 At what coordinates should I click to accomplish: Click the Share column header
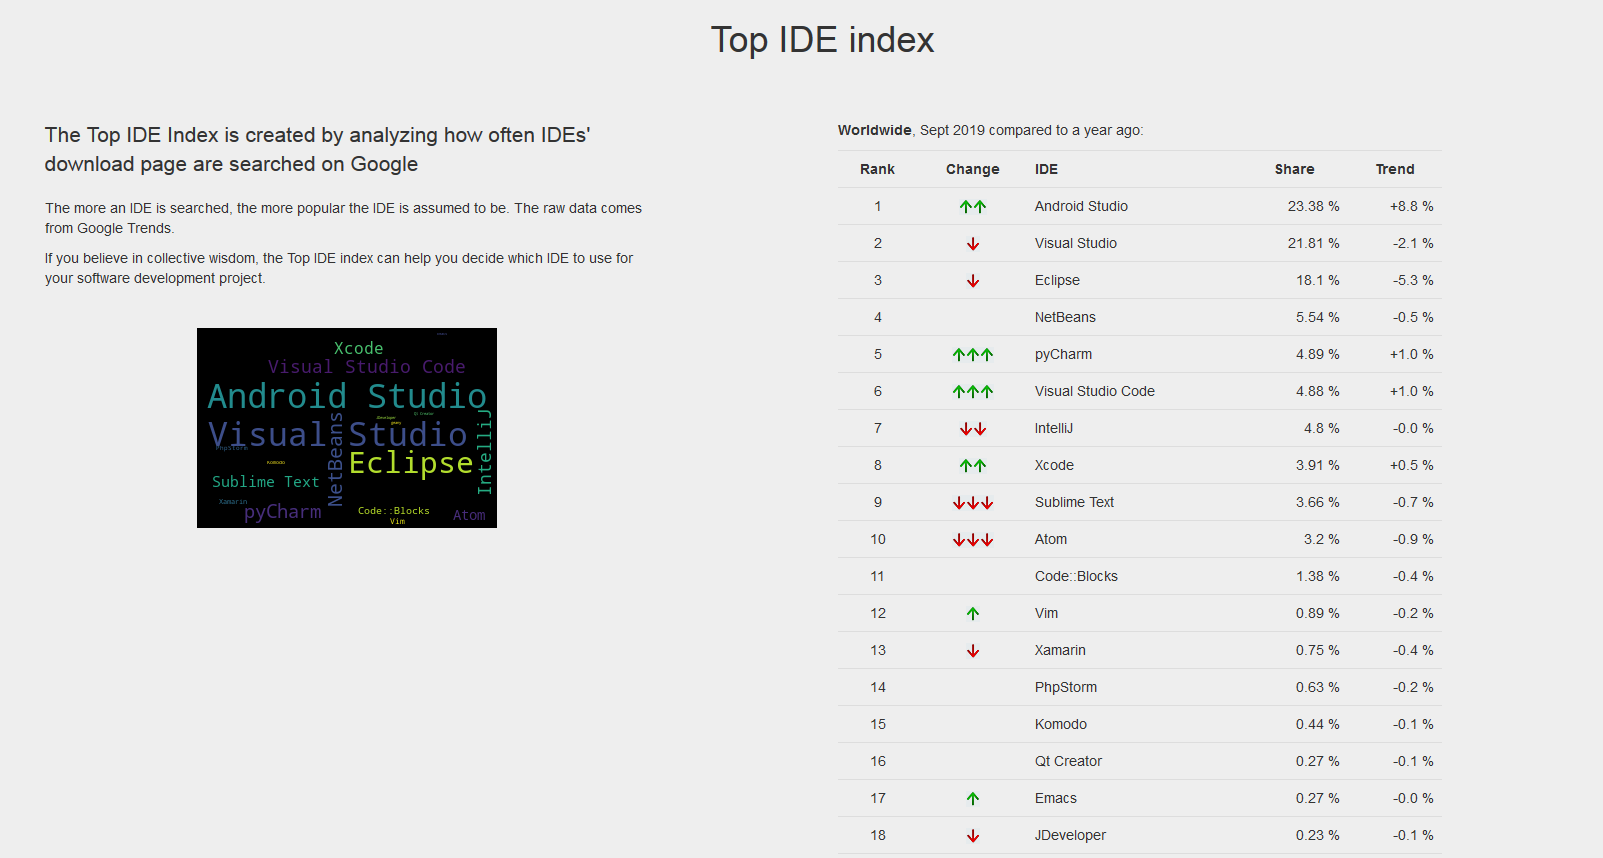click(x=1294, y=169)
